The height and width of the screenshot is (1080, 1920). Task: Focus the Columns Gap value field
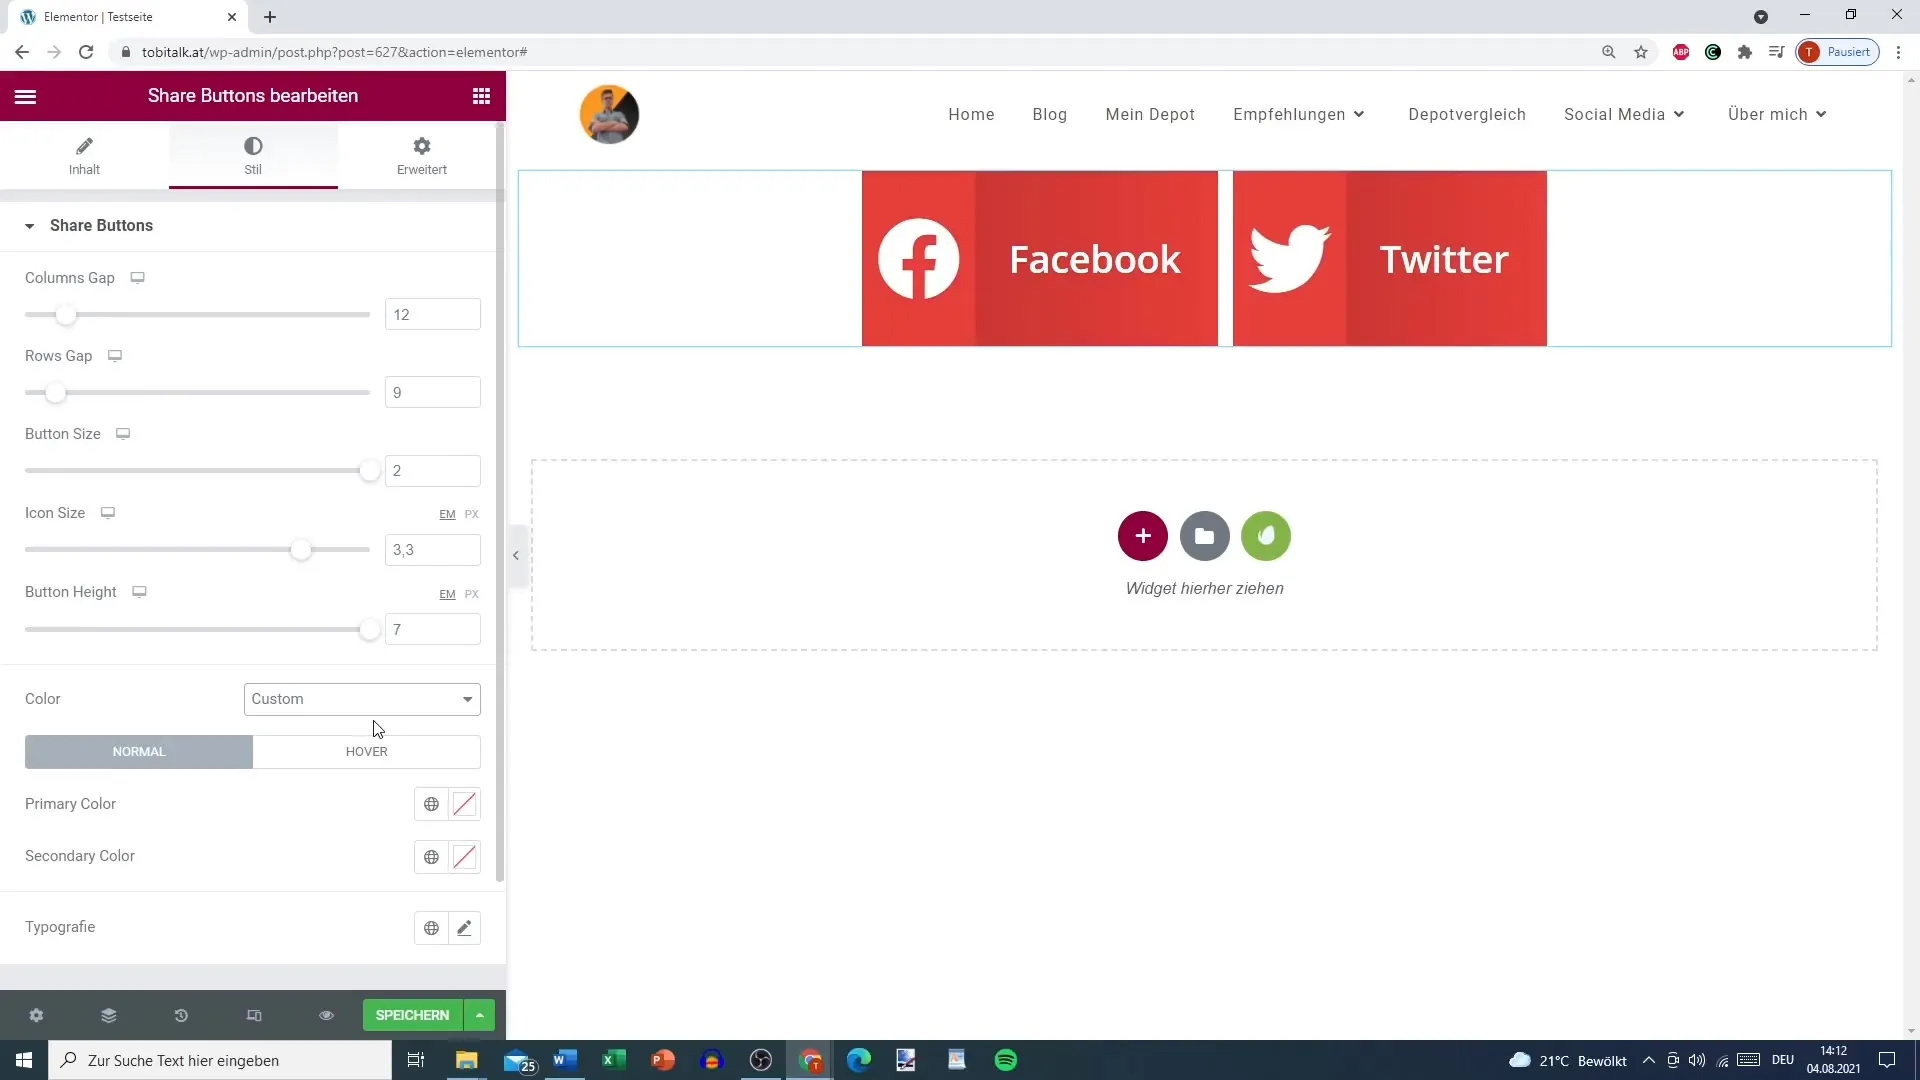(432, 314)
